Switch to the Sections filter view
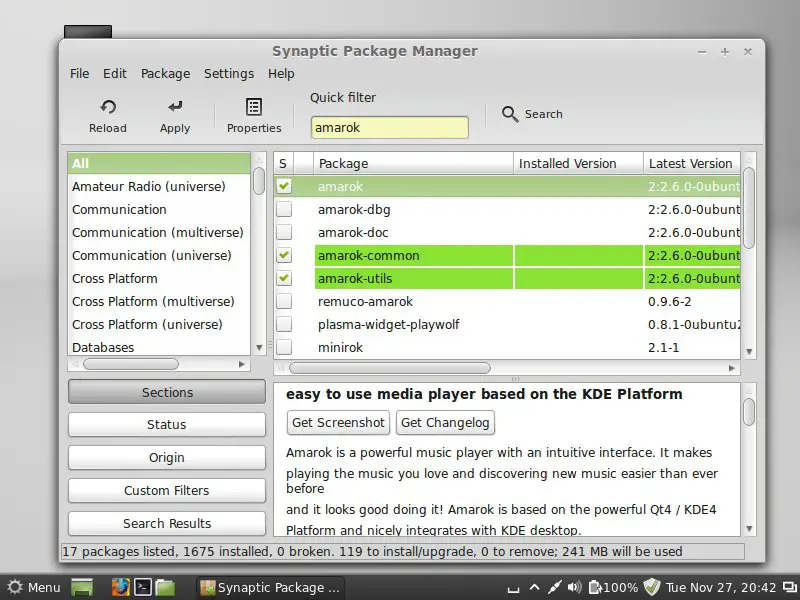 [167, 392]
